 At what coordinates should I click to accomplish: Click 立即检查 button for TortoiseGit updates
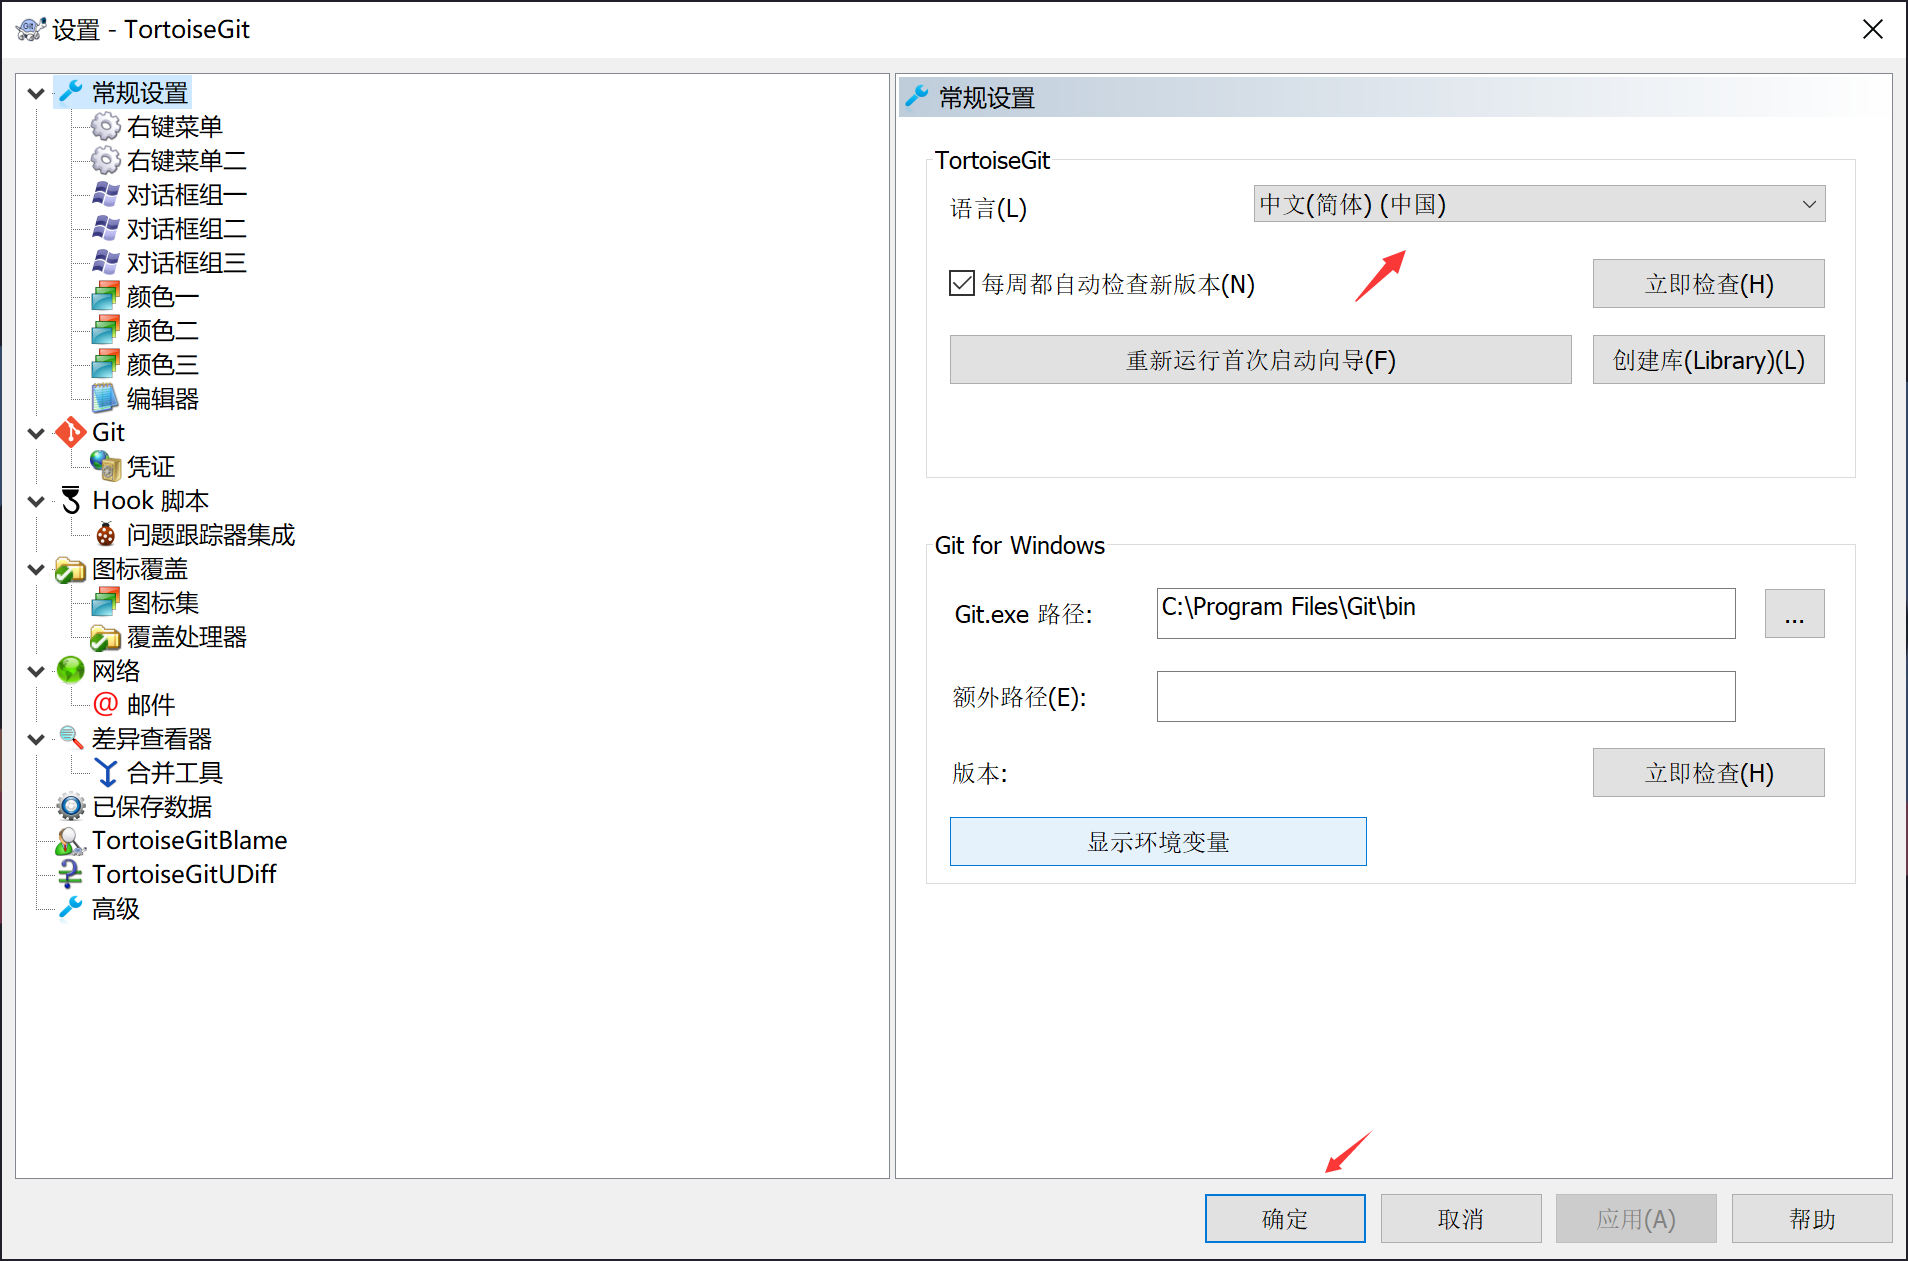click(x=1708, y=284)
